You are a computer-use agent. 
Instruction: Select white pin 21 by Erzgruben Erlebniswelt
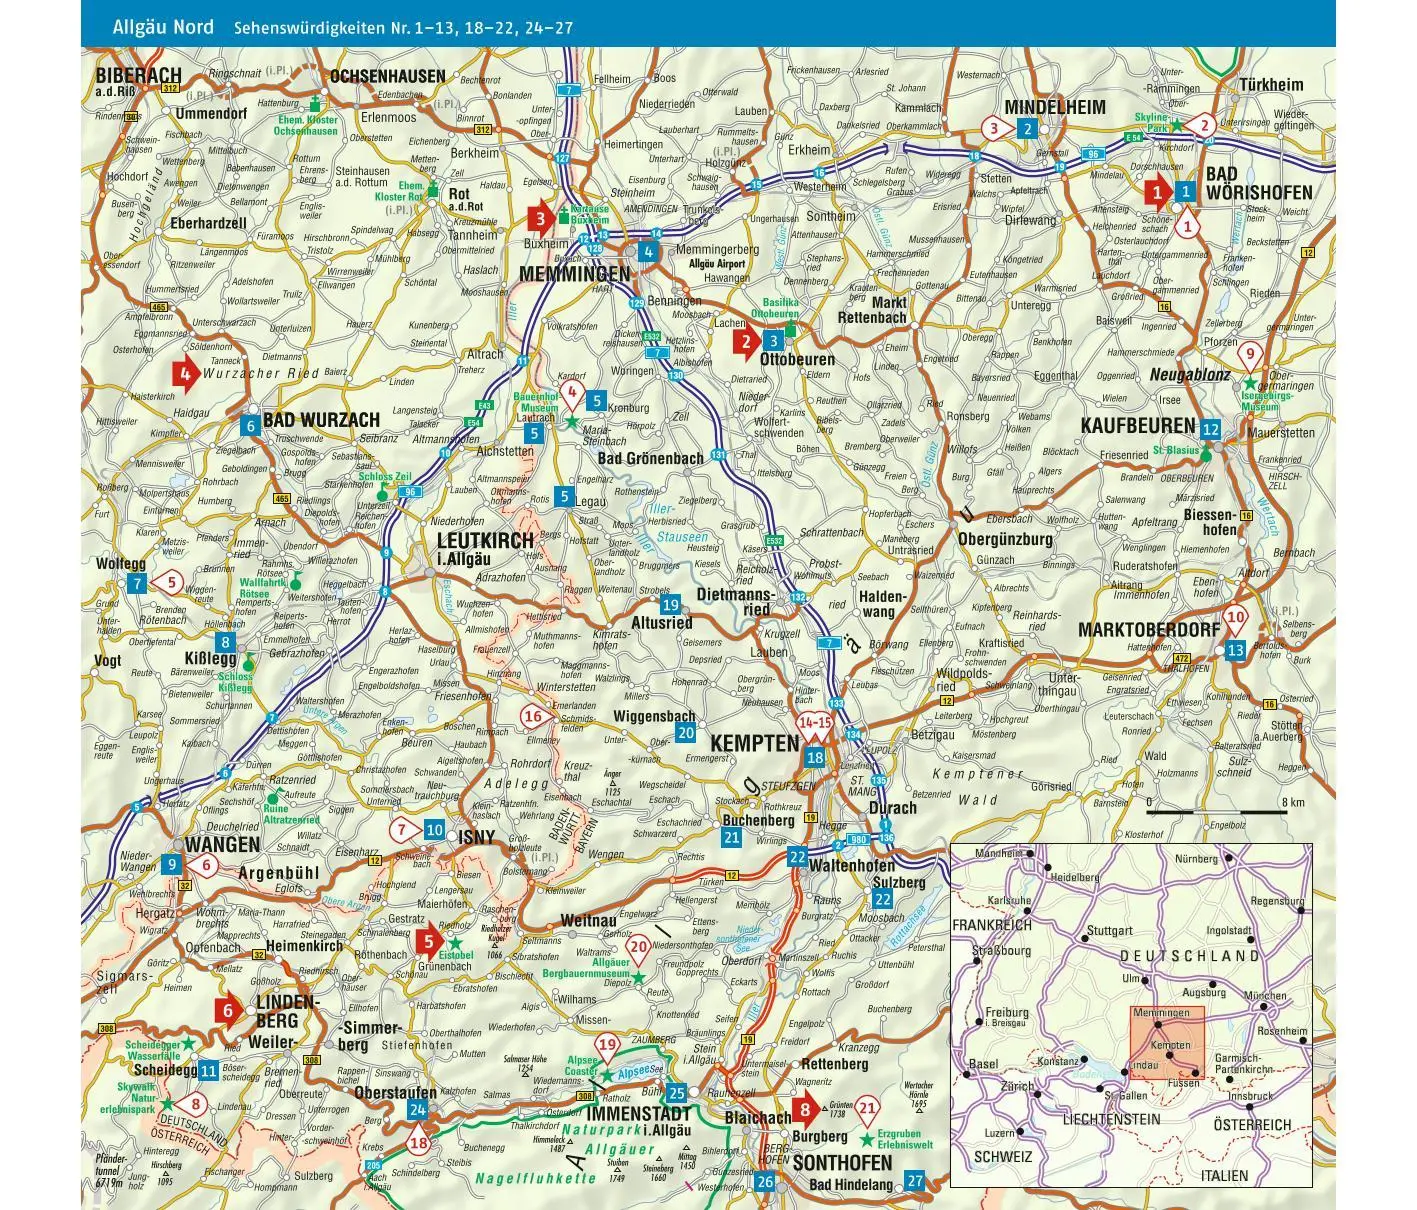coord(868,1109)
